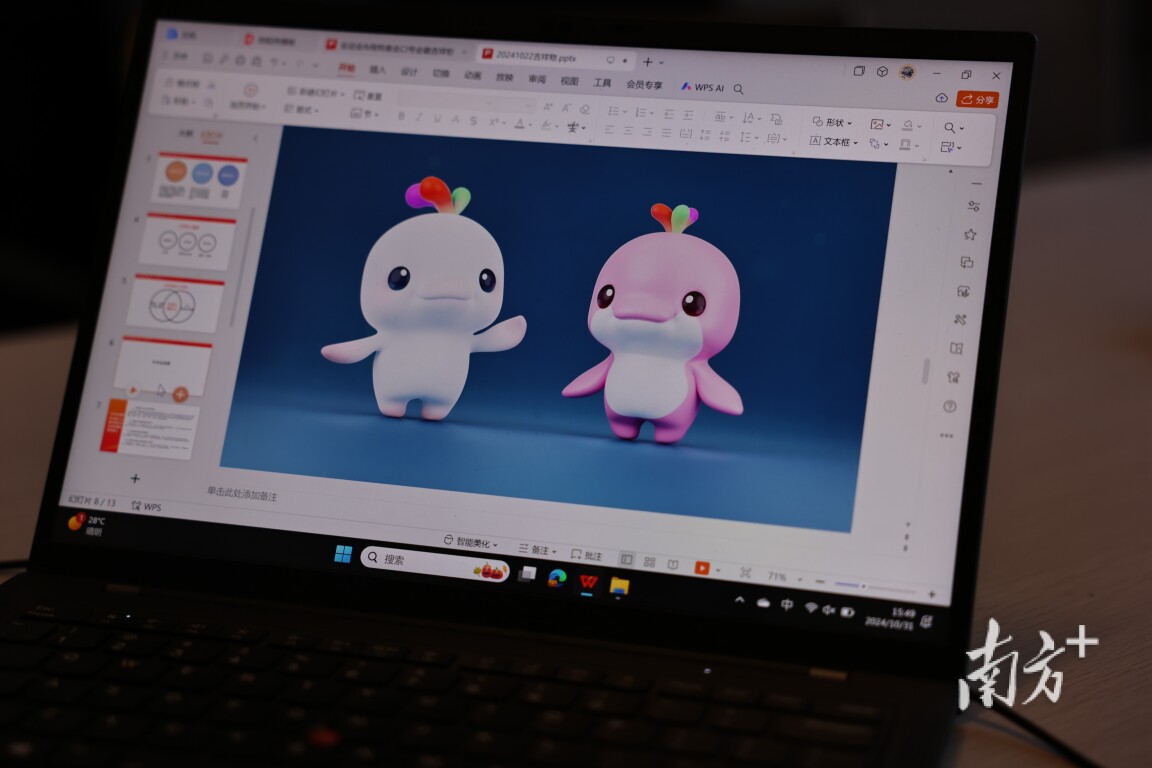Open Microsoft Edge from the taskbar

coord(557,578)
